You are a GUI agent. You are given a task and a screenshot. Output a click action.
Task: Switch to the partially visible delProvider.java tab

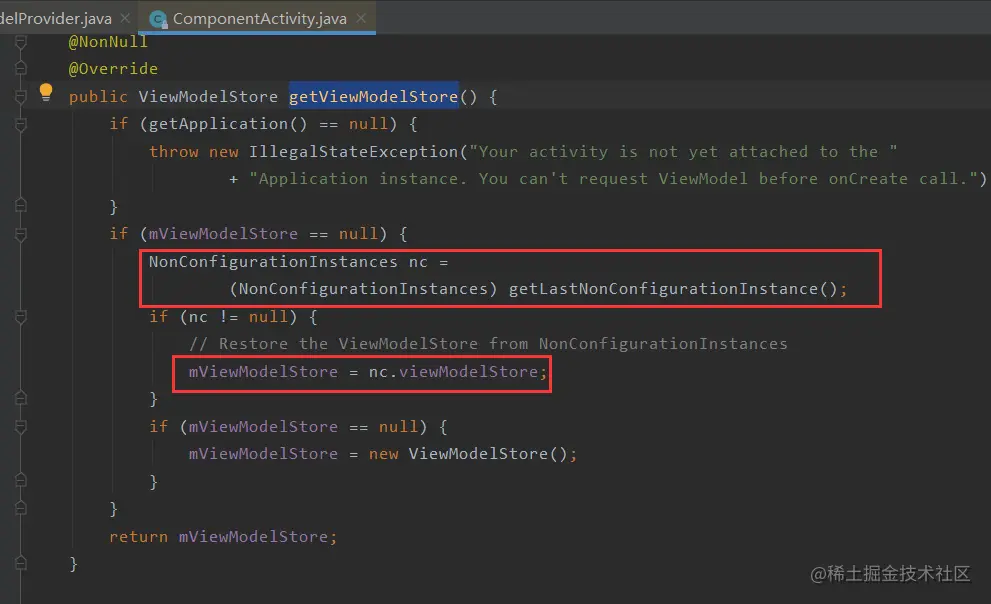[x=56, y=18]
